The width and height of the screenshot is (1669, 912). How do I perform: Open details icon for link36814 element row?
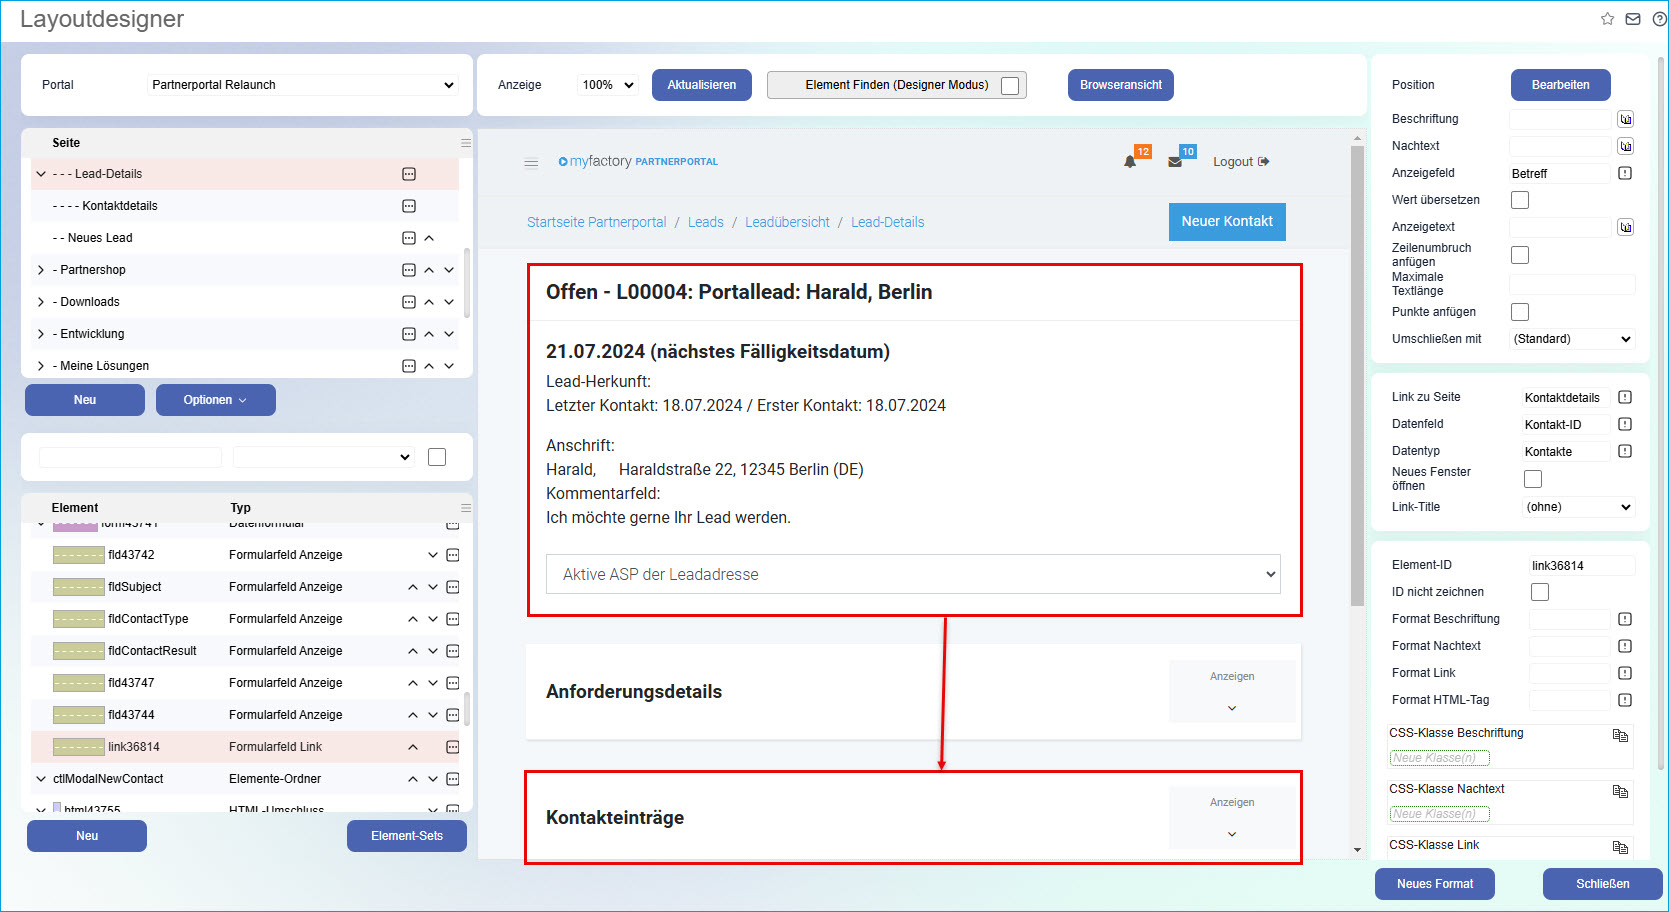point(452,747)
